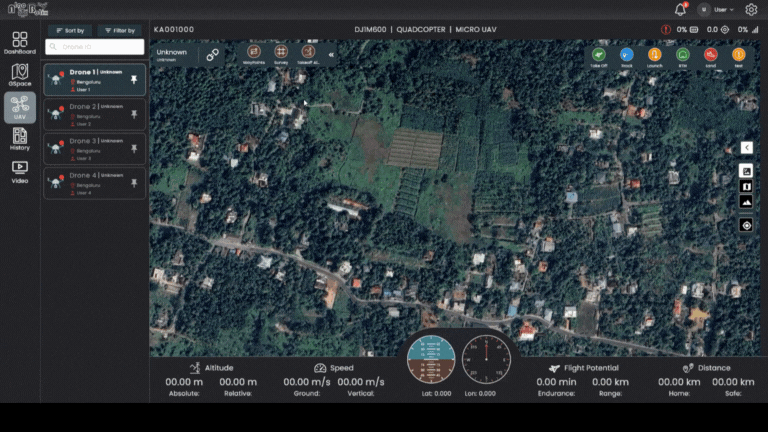The height and width of the screenshot is (432, 768).
Task: Open the Waypoints planning tool
Action: click(x=254, y=53)
